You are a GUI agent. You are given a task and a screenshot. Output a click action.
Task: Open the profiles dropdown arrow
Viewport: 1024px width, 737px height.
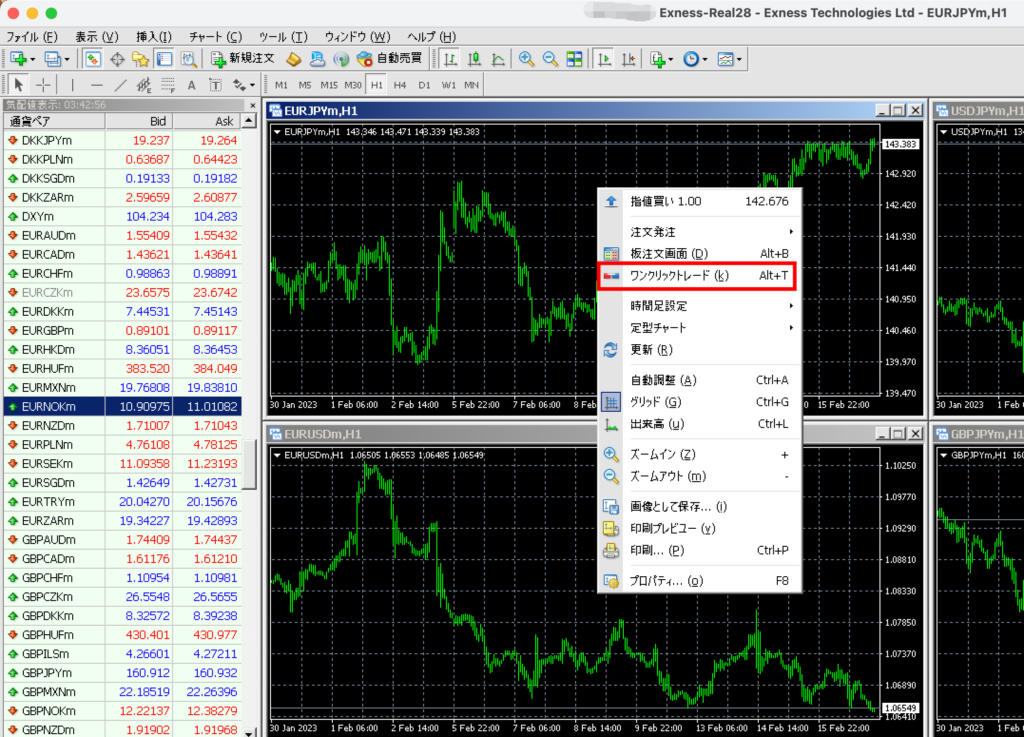[x=67, y=59]
